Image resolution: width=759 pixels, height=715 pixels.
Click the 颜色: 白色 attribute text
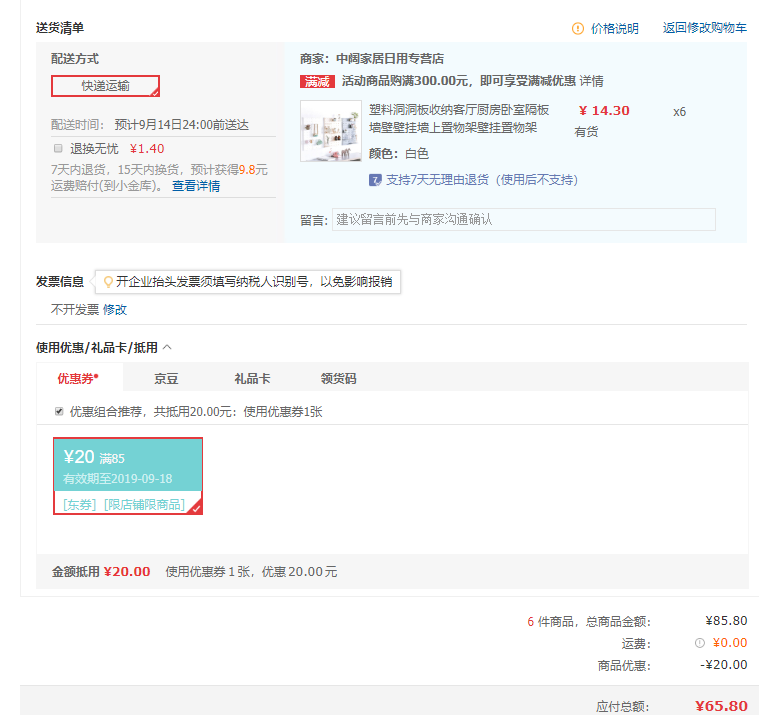pos(399,154)
